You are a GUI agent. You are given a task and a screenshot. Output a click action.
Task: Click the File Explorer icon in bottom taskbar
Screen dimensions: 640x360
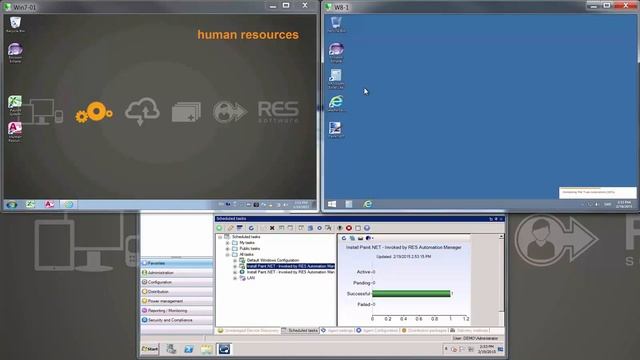pos(207,349)
